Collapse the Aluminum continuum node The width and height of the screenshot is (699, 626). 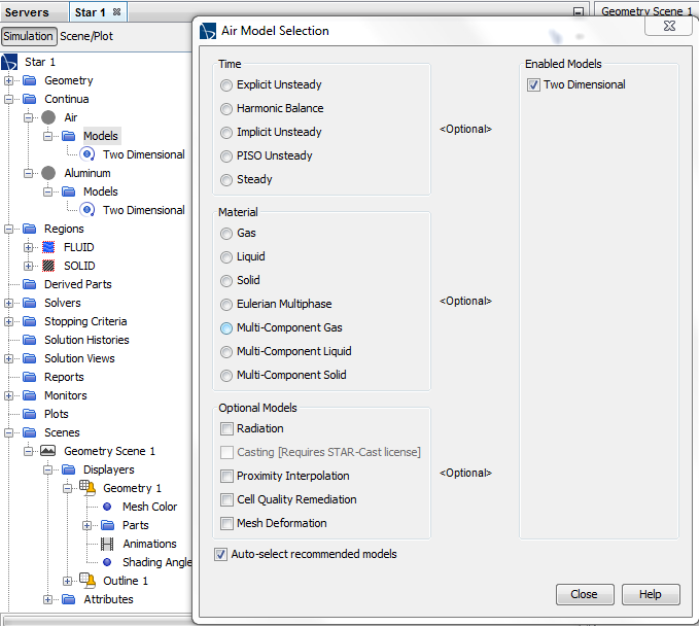pyautogui.click(x=28, y=173)
